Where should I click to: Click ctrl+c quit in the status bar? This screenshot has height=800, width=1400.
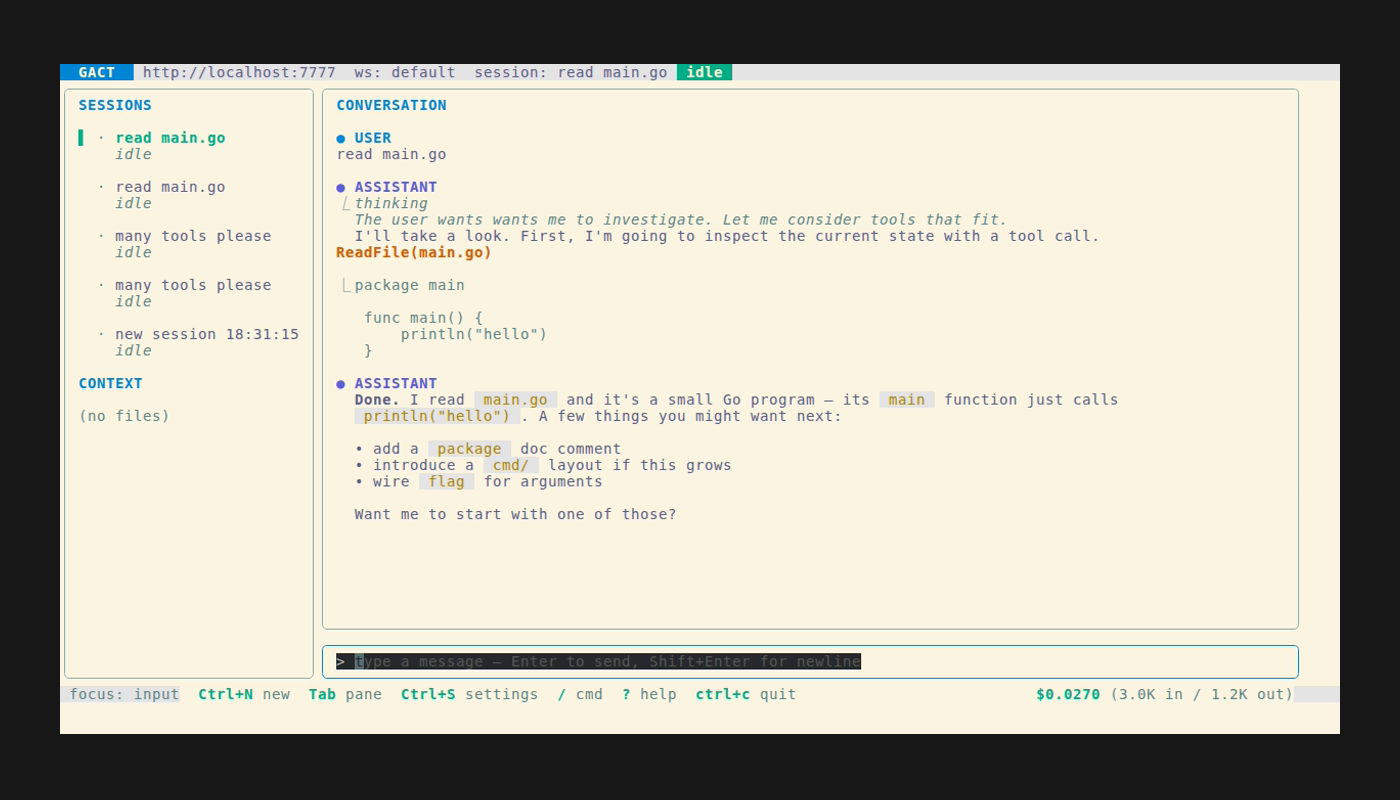tap(746, 694)
